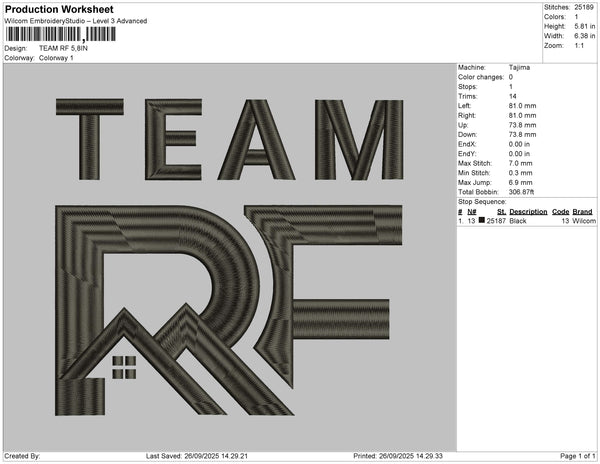Click the Description column header

coord(528,212)
